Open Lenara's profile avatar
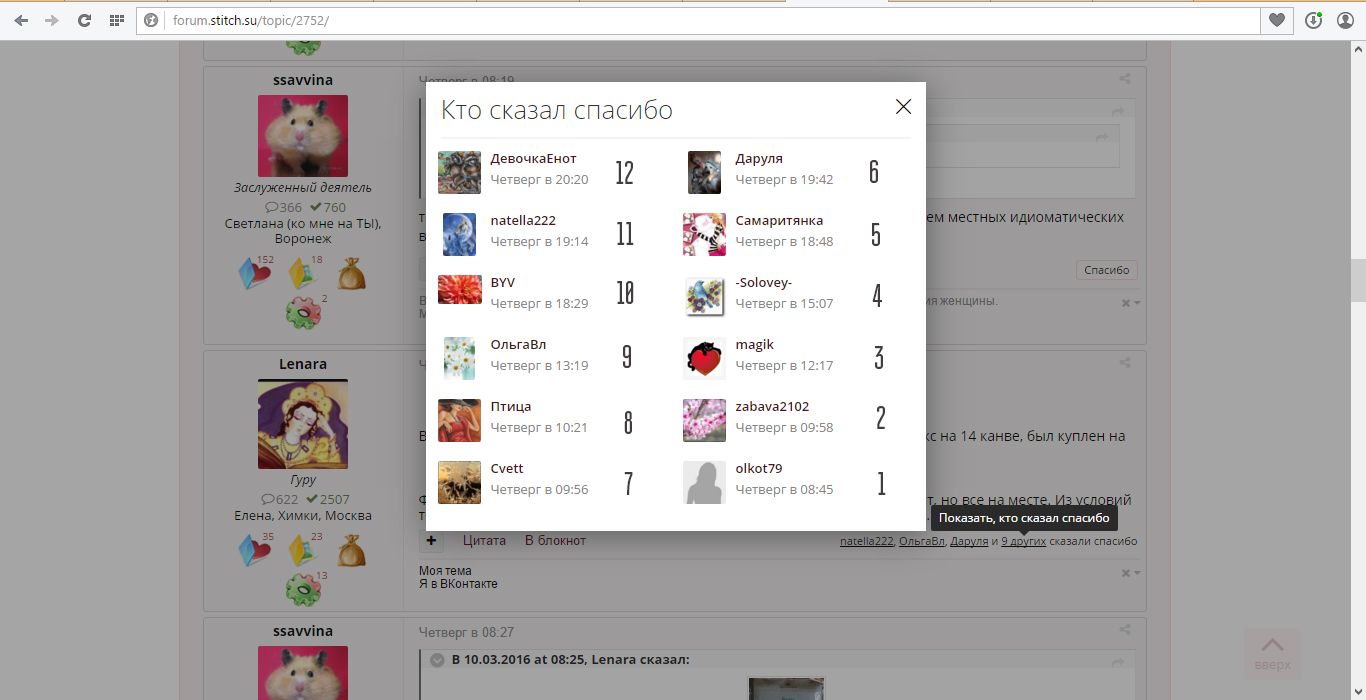The image size is (1366, 700). (x=303, y=425)
